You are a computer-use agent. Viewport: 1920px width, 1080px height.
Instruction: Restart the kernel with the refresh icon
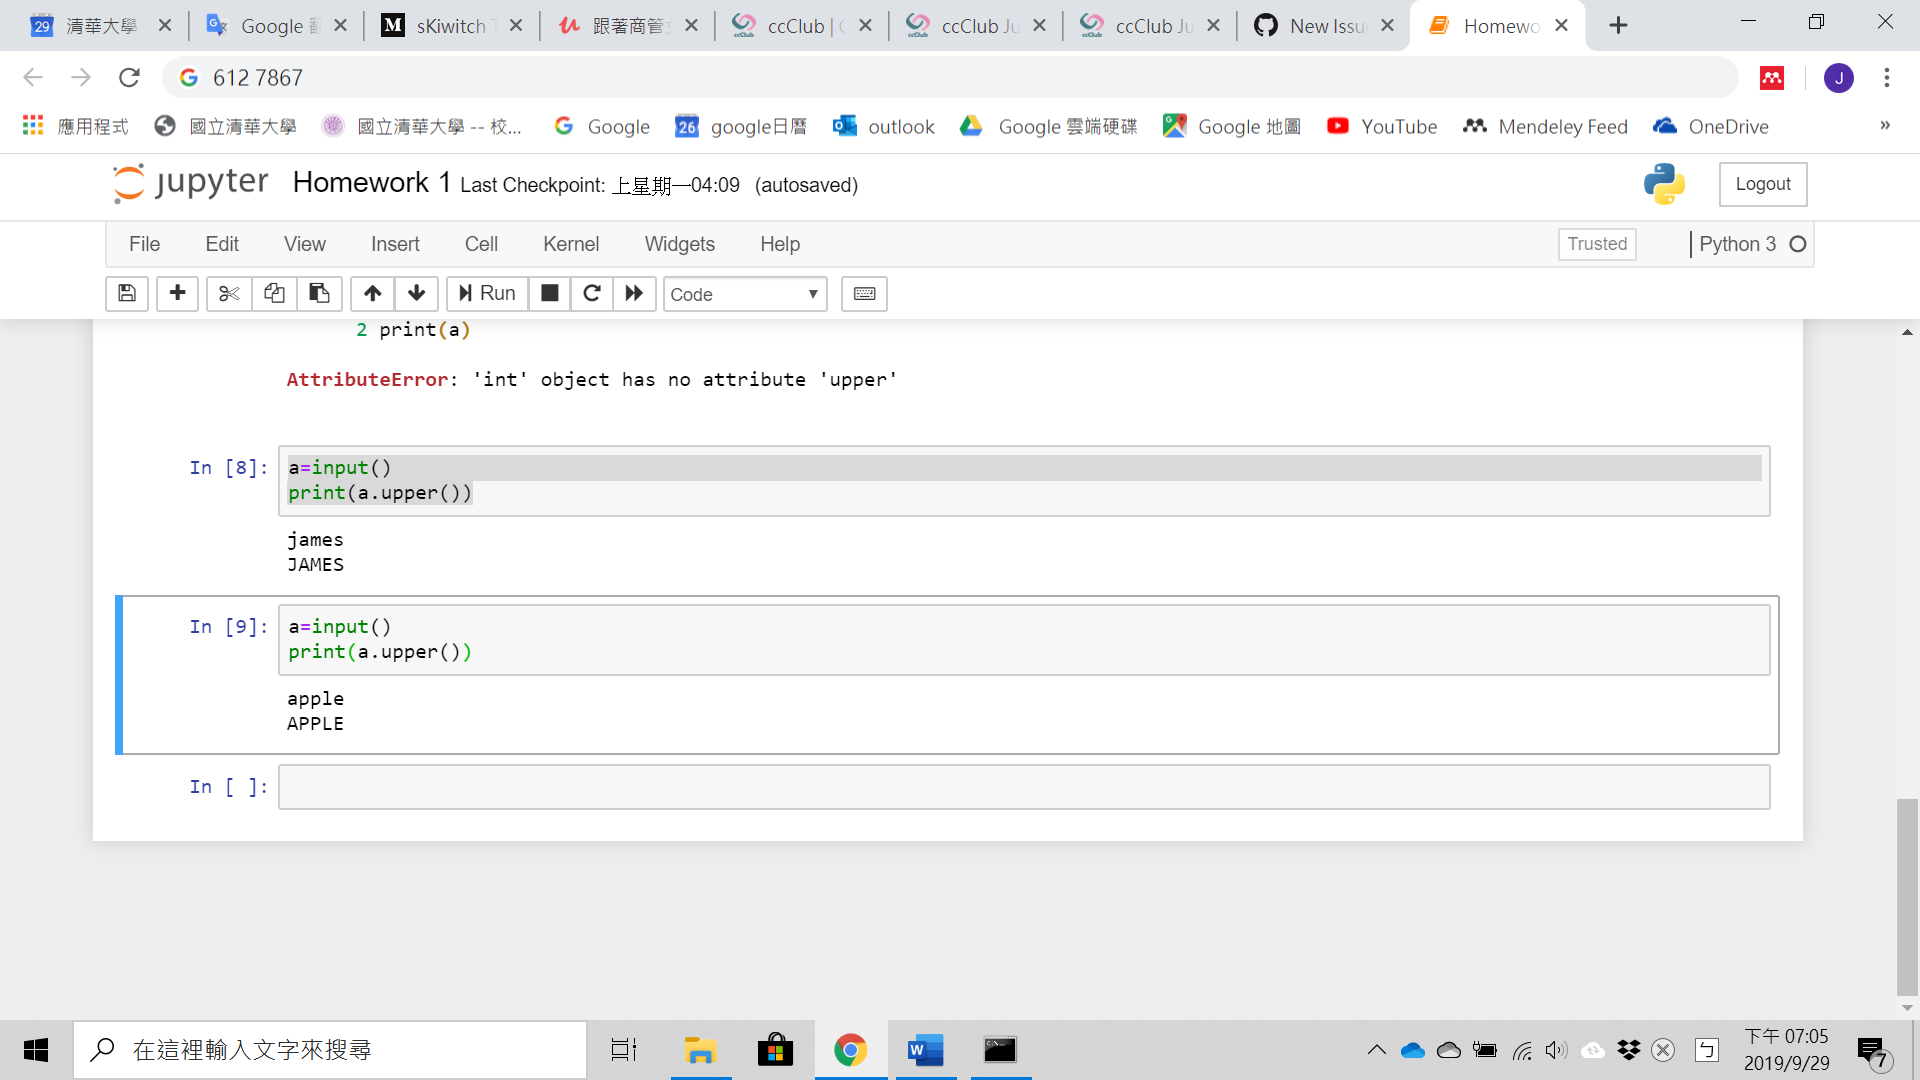point(591,293)
